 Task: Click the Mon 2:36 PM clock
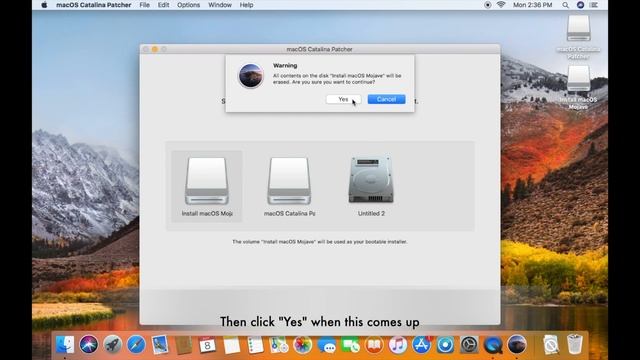click(x=532, y=5)
